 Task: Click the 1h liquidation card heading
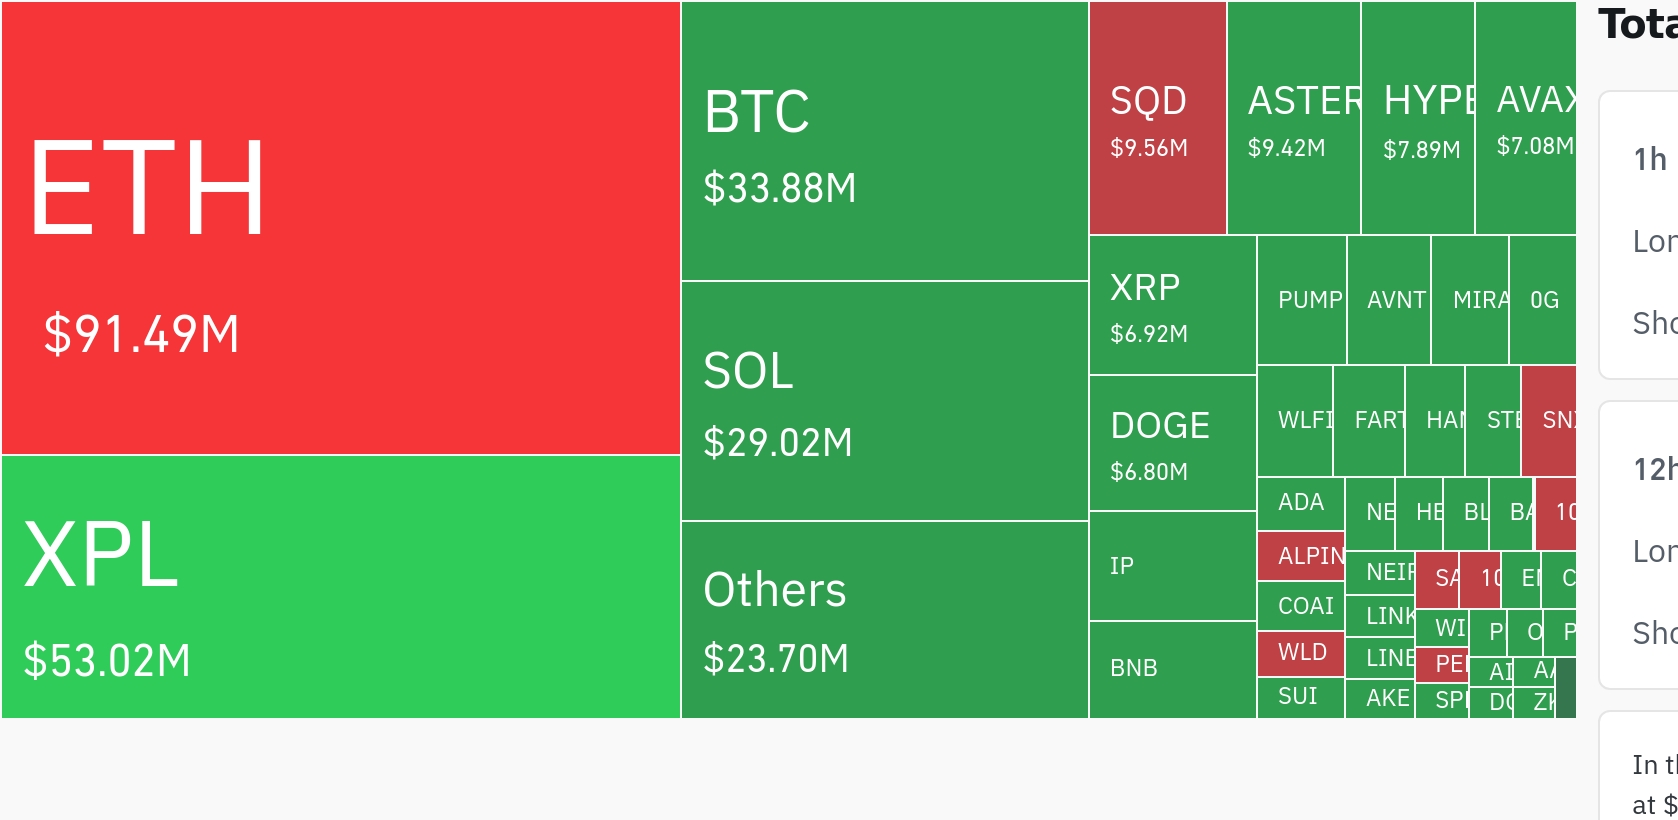click(1650, 160)
